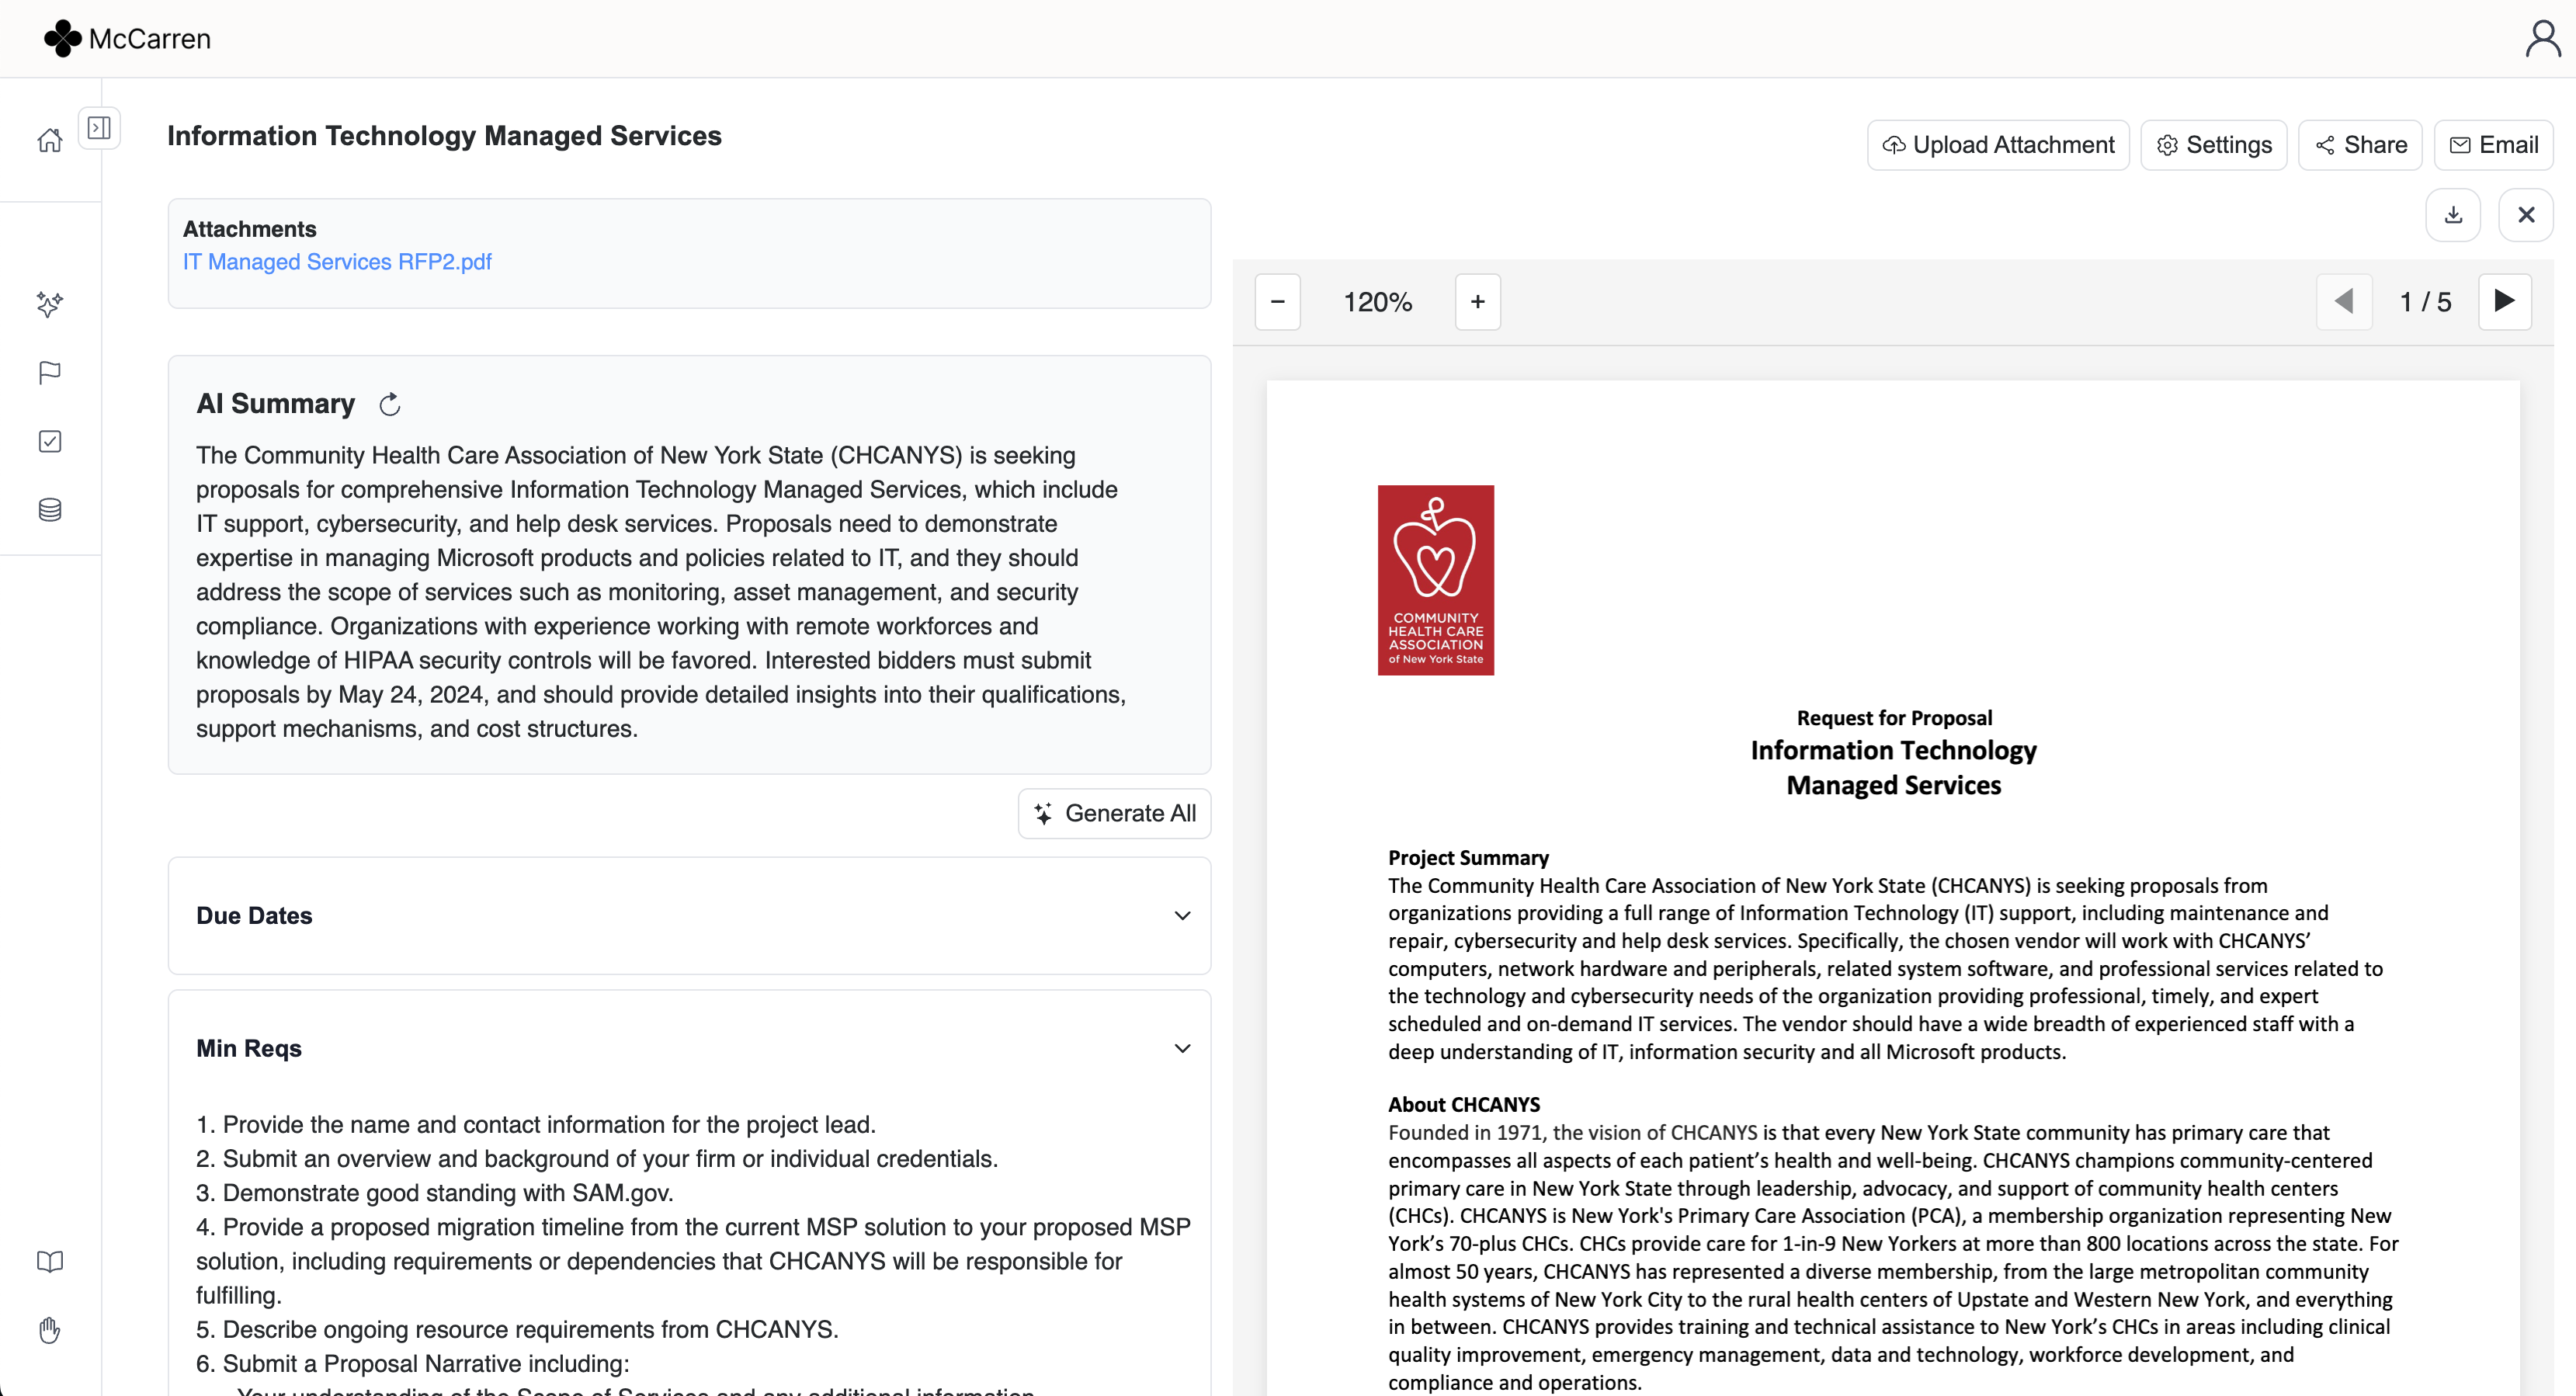Image resolution: width=2576 pixels, height=1396 pixels.
Task: Open IT Managed Services RFP2.pdf link
Action: click(337, 262)
